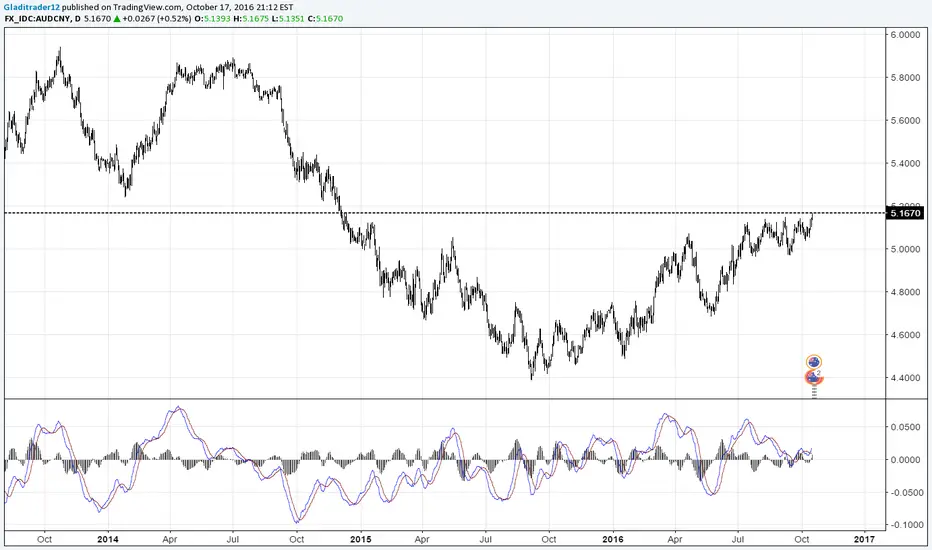The height and width of the screenshot is (550, 932).
Task: Click the Apr label following 2014 on time axis
Action: (x=170, y=539)
